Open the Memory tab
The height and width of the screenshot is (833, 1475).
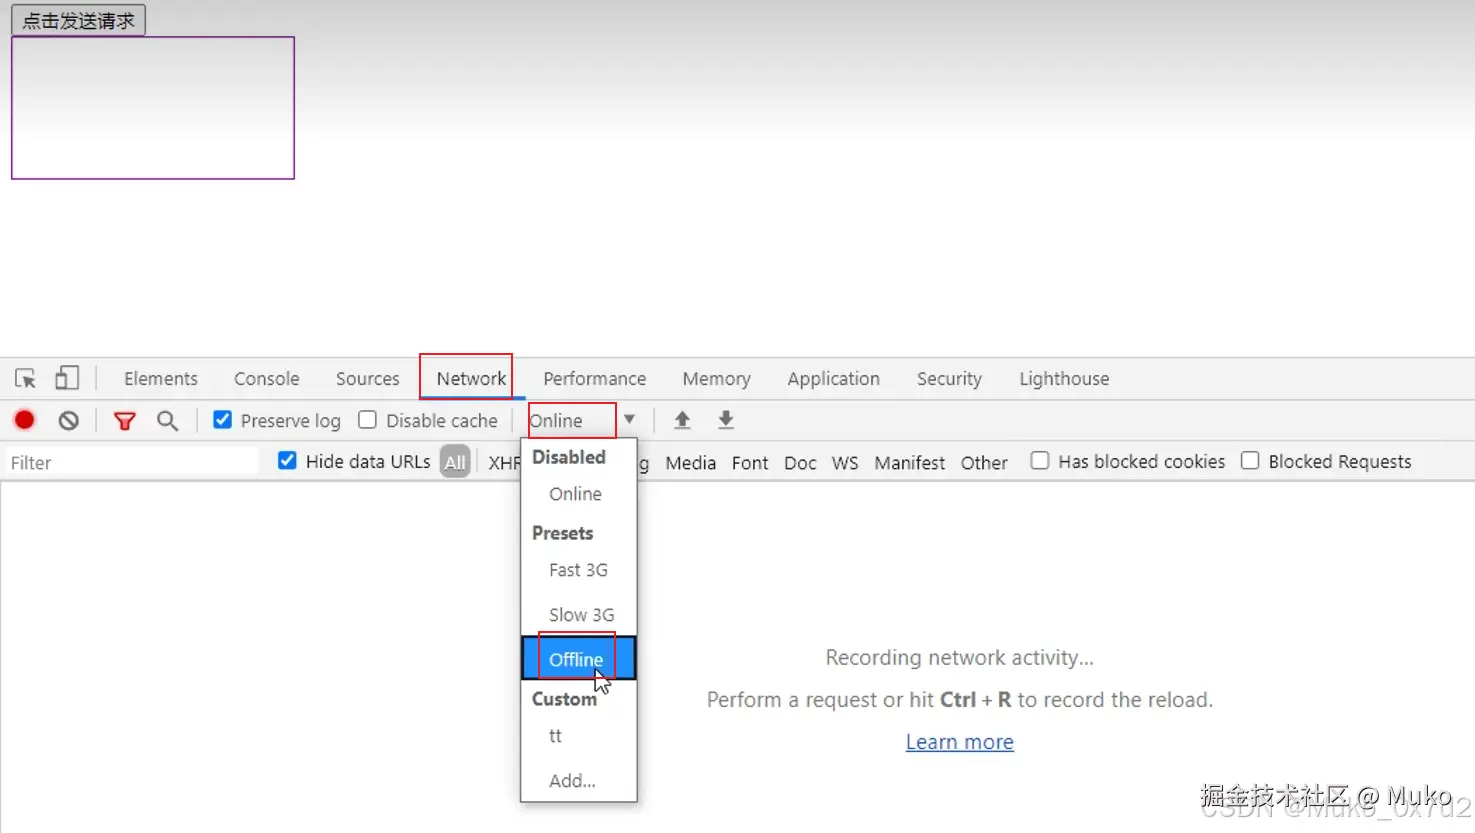717,379
